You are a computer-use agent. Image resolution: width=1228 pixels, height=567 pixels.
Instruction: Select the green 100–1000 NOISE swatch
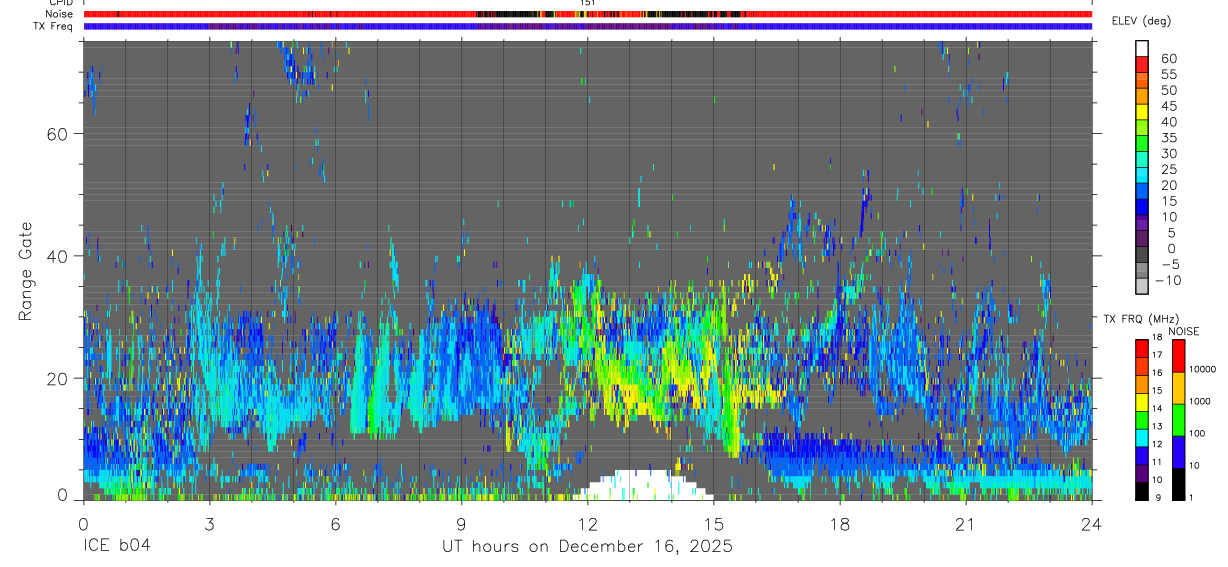1178,419
